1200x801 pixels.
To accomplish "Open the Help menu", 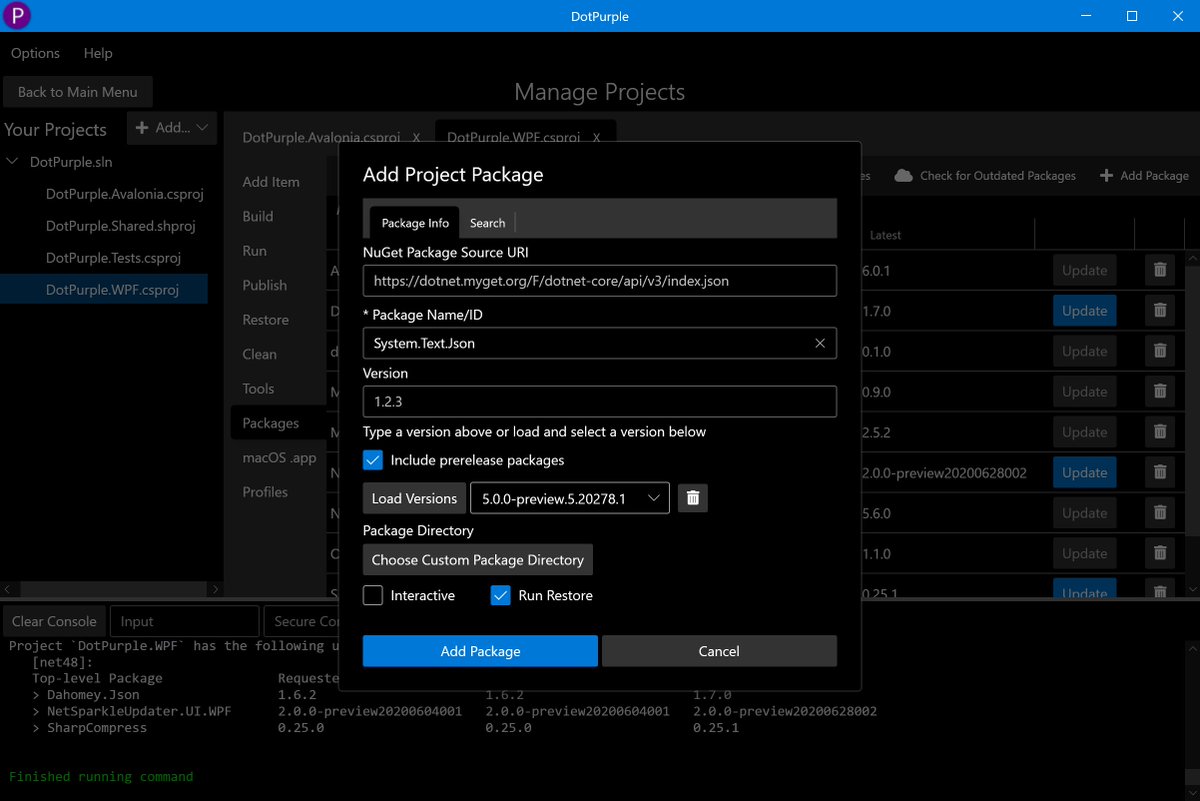I will coord(98,53).
